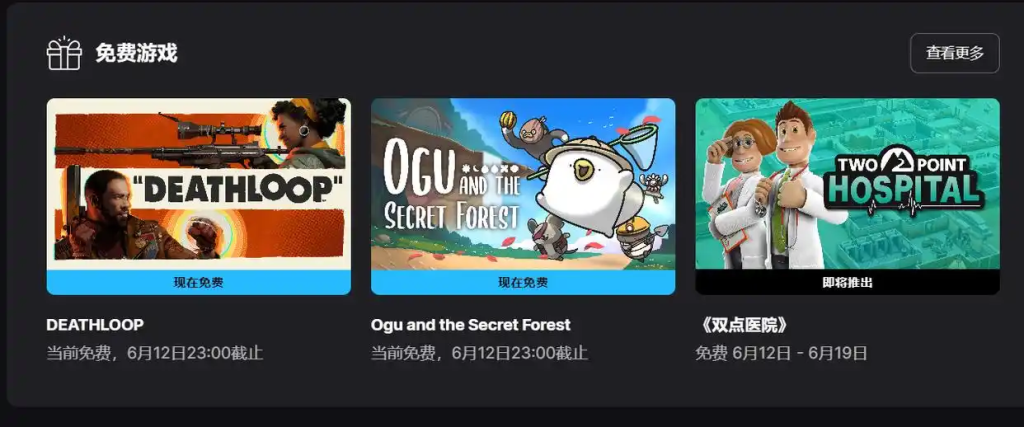Open the 查看更多 button
The height and width of the screenshot is (427, 1024).
click(x=954, y=53)
